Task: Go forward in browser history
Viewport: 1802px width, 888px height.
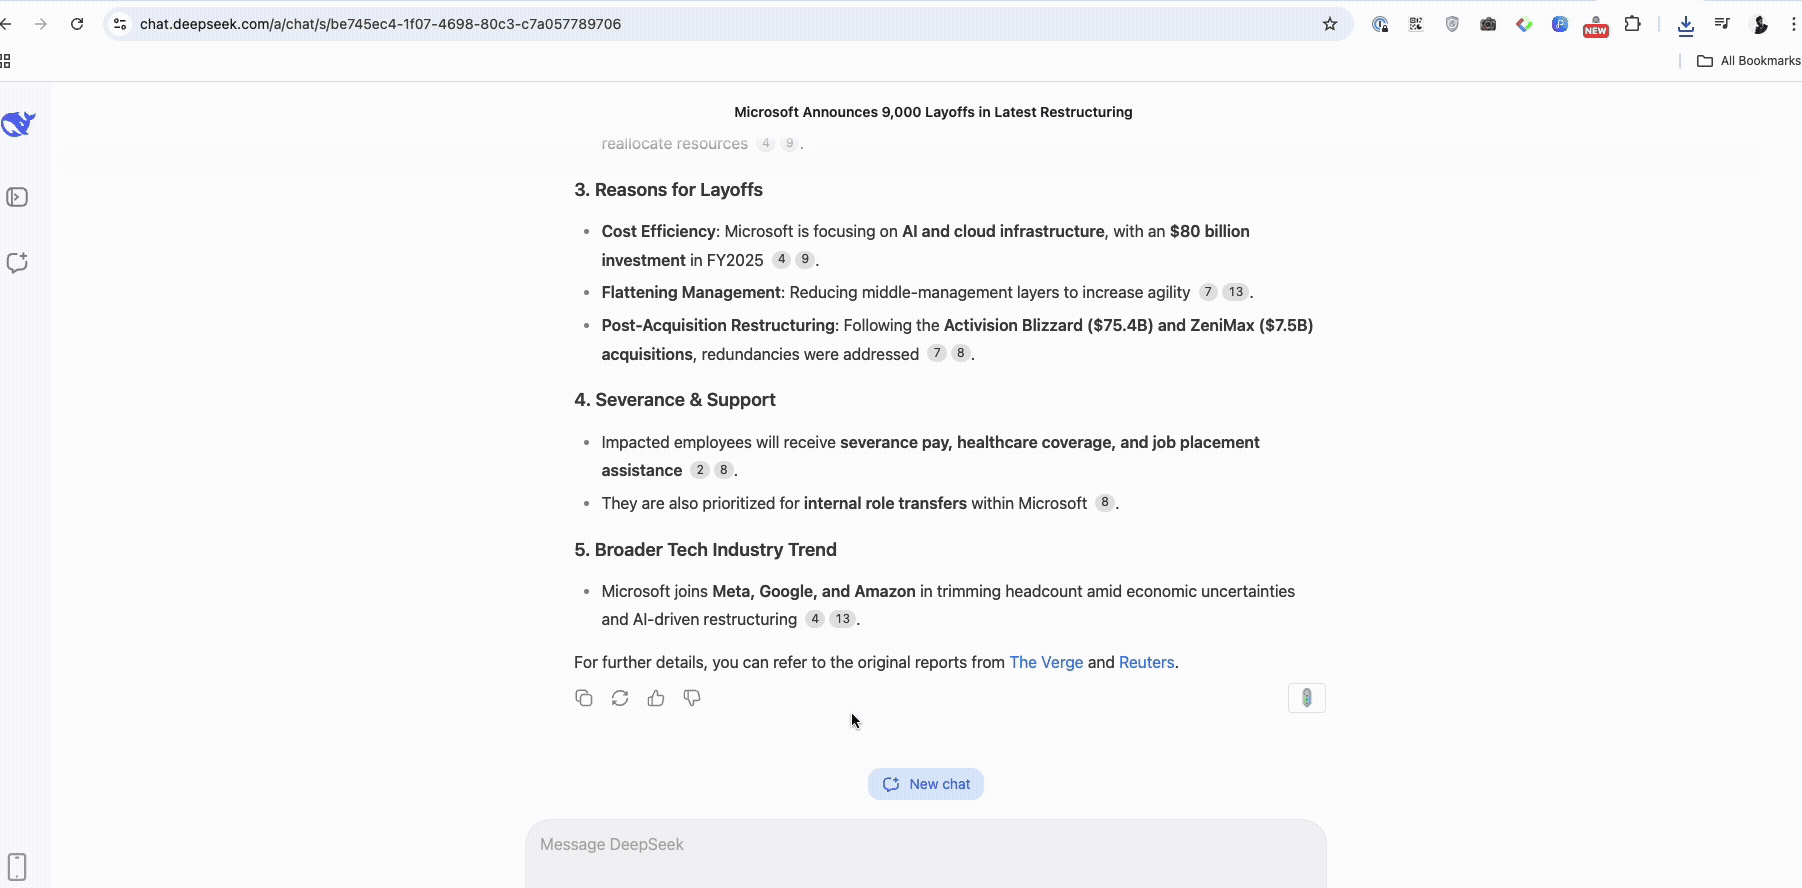Action: pyautogui.click(x=41, y=24)
